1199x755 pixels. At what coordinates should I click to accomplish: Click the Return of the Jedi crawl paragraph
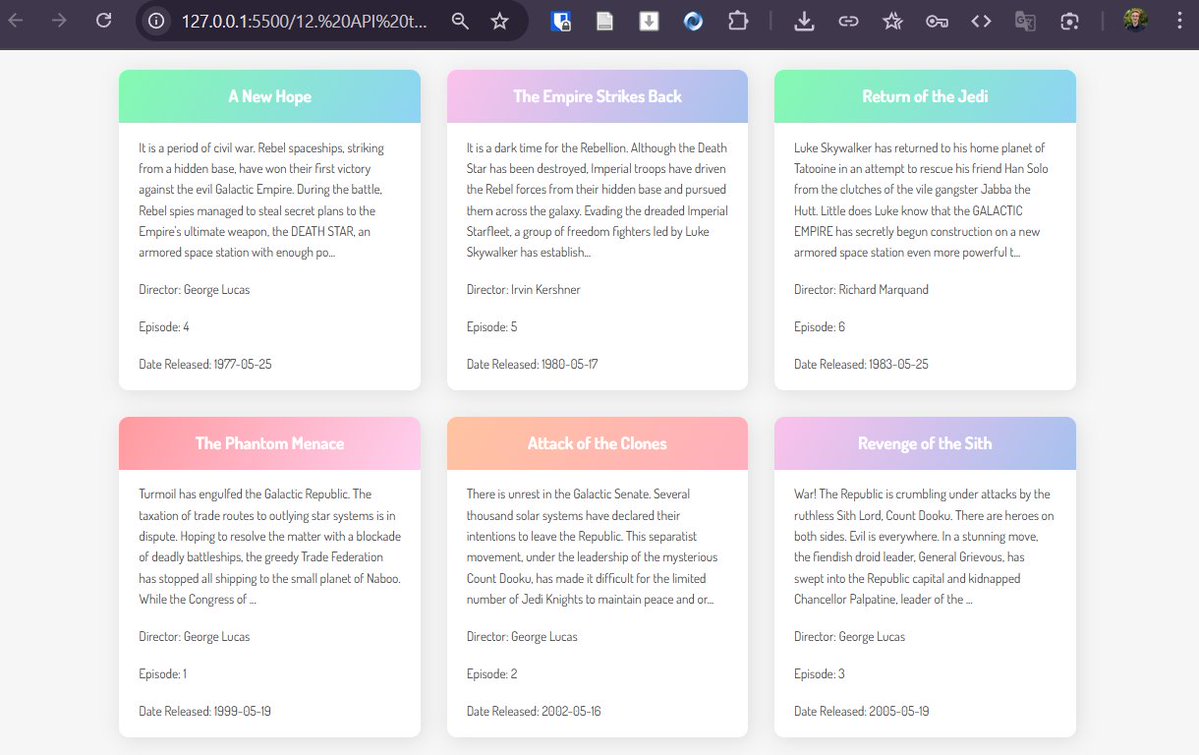point(921,200)
